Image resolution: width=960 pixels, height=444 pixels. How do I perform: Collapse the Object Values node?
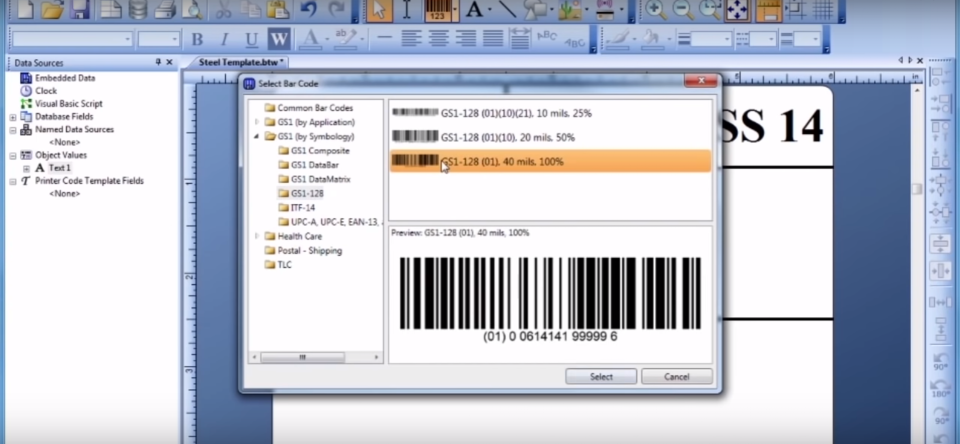pos(13,156)
